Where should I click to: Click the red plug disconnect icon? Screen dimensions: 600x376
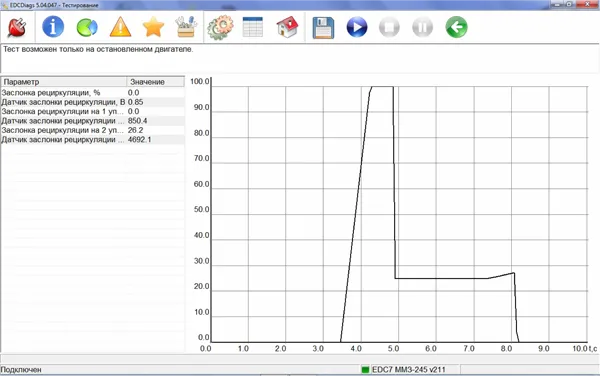[17, 27]
